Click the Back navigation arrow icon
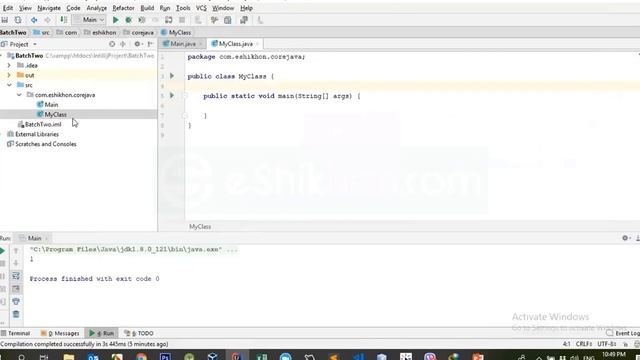 [34, 20]
